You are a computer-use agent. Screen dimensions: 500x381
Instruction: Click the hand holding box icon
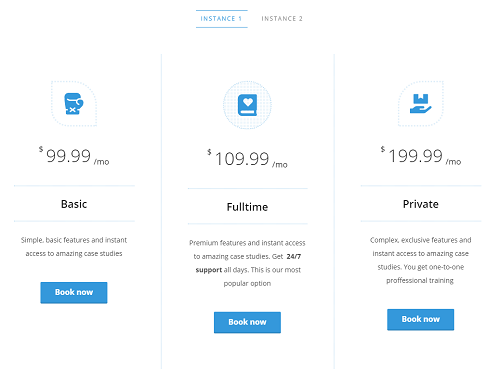point(421,104)
